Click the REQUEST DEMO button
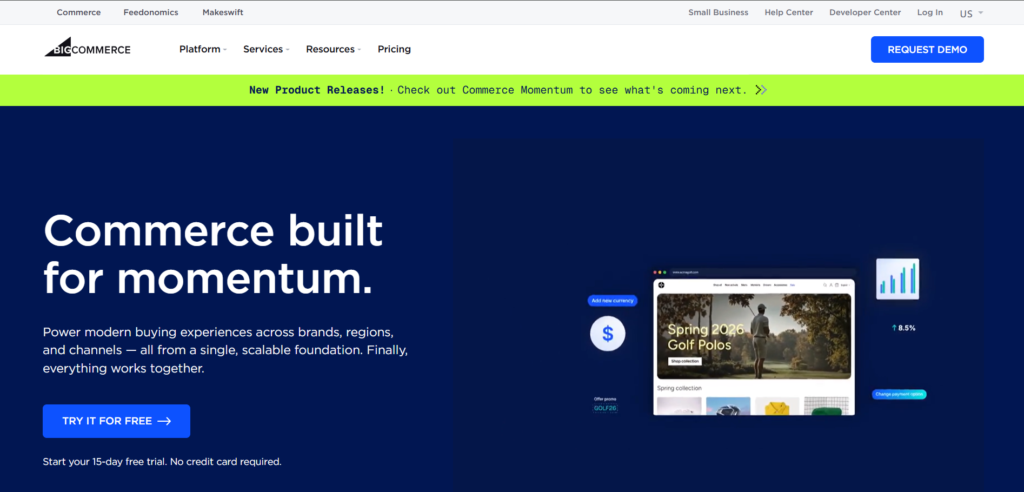The image size is (1024, 492). pos(927,50)
